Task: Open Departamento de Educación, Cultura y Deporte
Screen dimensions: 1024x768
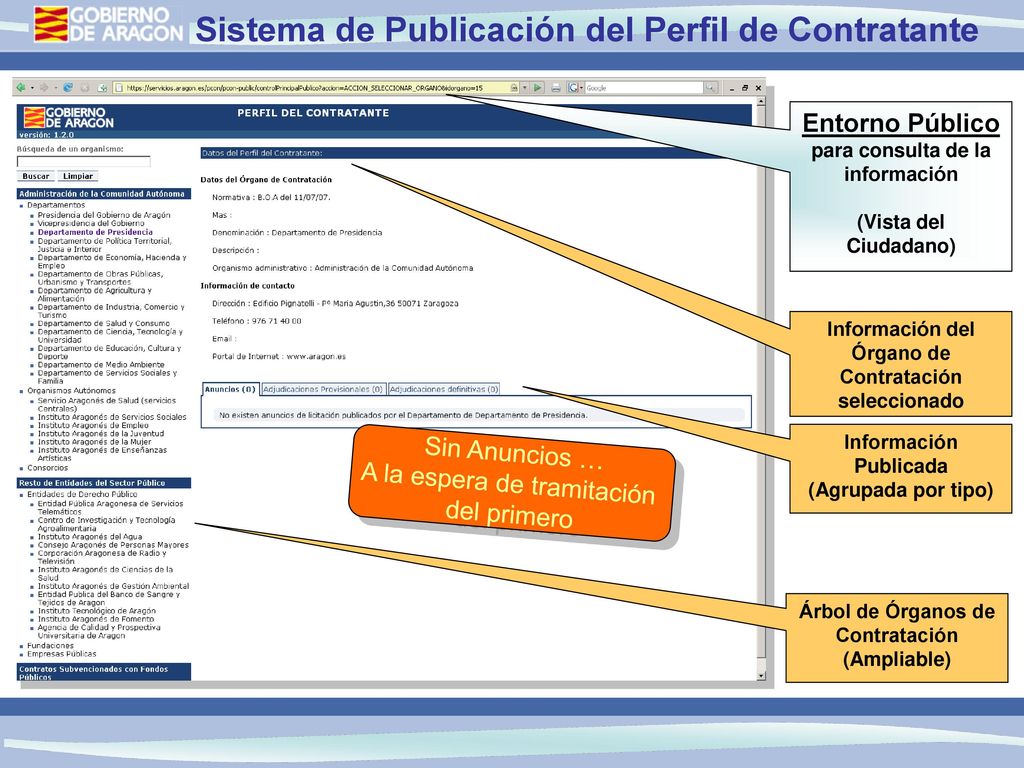Action: [109, 352]
